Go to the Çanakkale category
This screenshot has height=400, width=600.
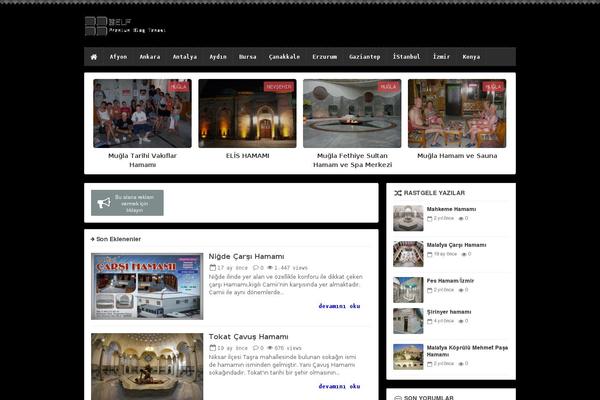click(x=284, y=57)
